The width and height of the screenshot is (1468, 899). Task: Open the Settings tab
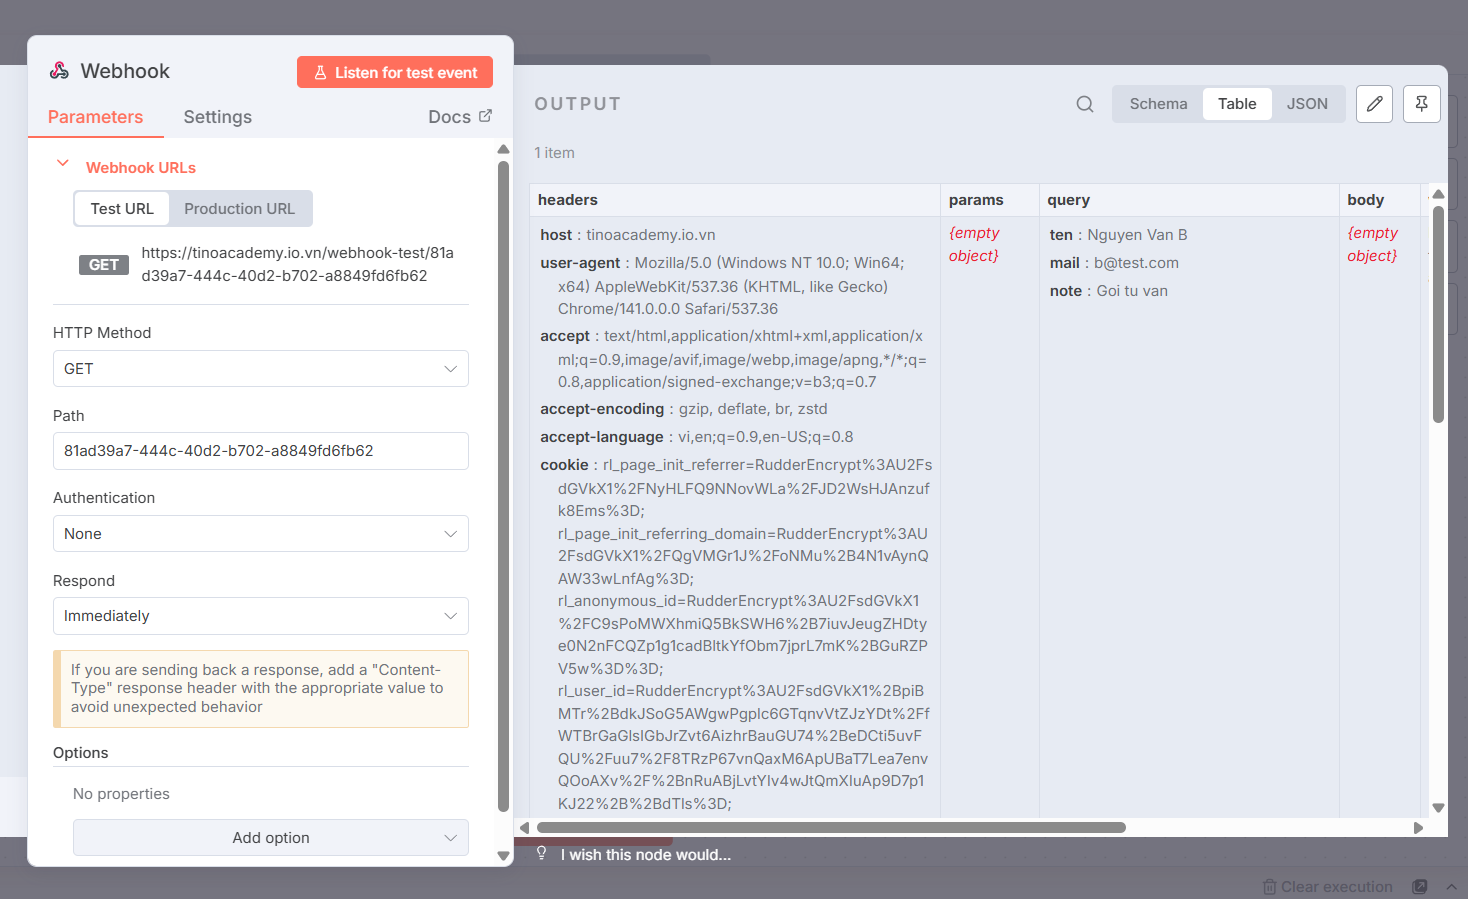[217, 117]
